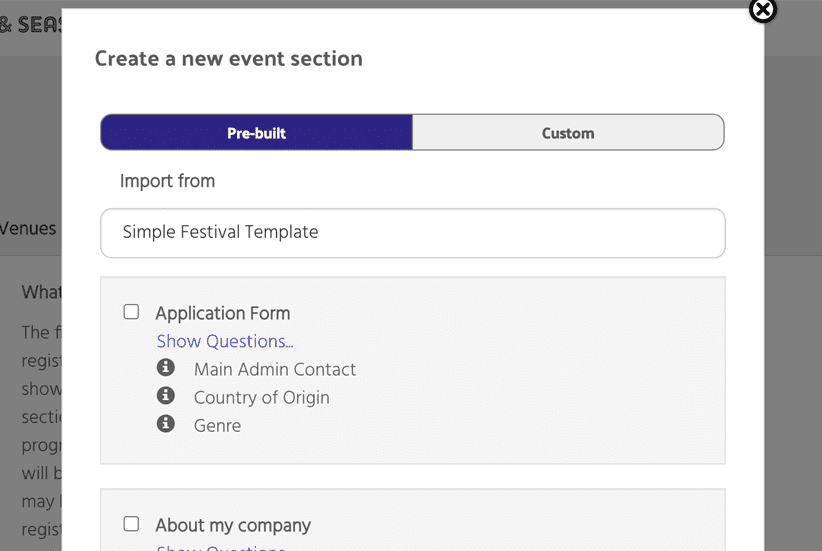Select Venues tab in the background page
This screenshot has width=822, height=551.
(x=28, y=229)
